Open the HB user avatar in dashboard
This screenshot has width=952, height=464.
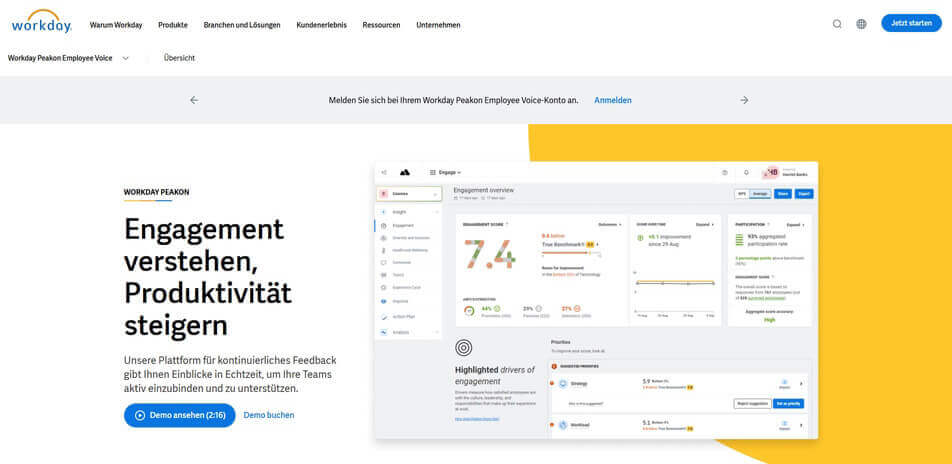(x=772, y=172)
